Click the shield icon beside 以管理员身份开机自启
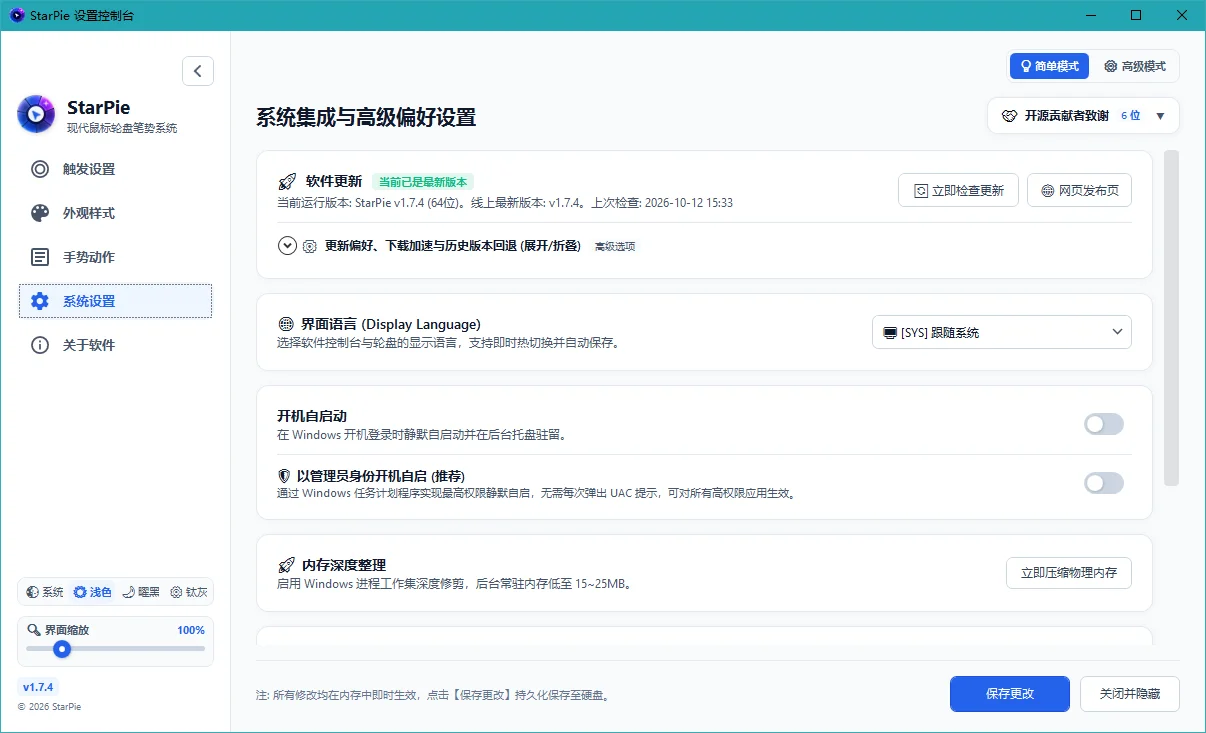This screenshot has height=733, width=1206. click(x=284, y=476)
